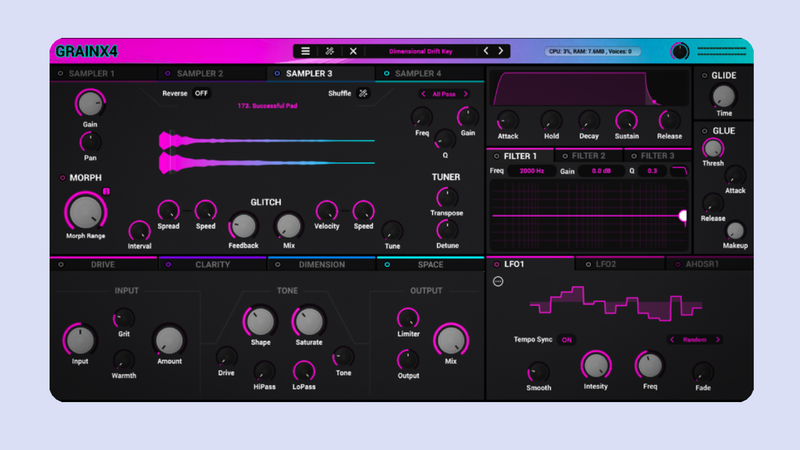
Task: Click the Freq 2000 Hz value field
Action: (533, 171)
